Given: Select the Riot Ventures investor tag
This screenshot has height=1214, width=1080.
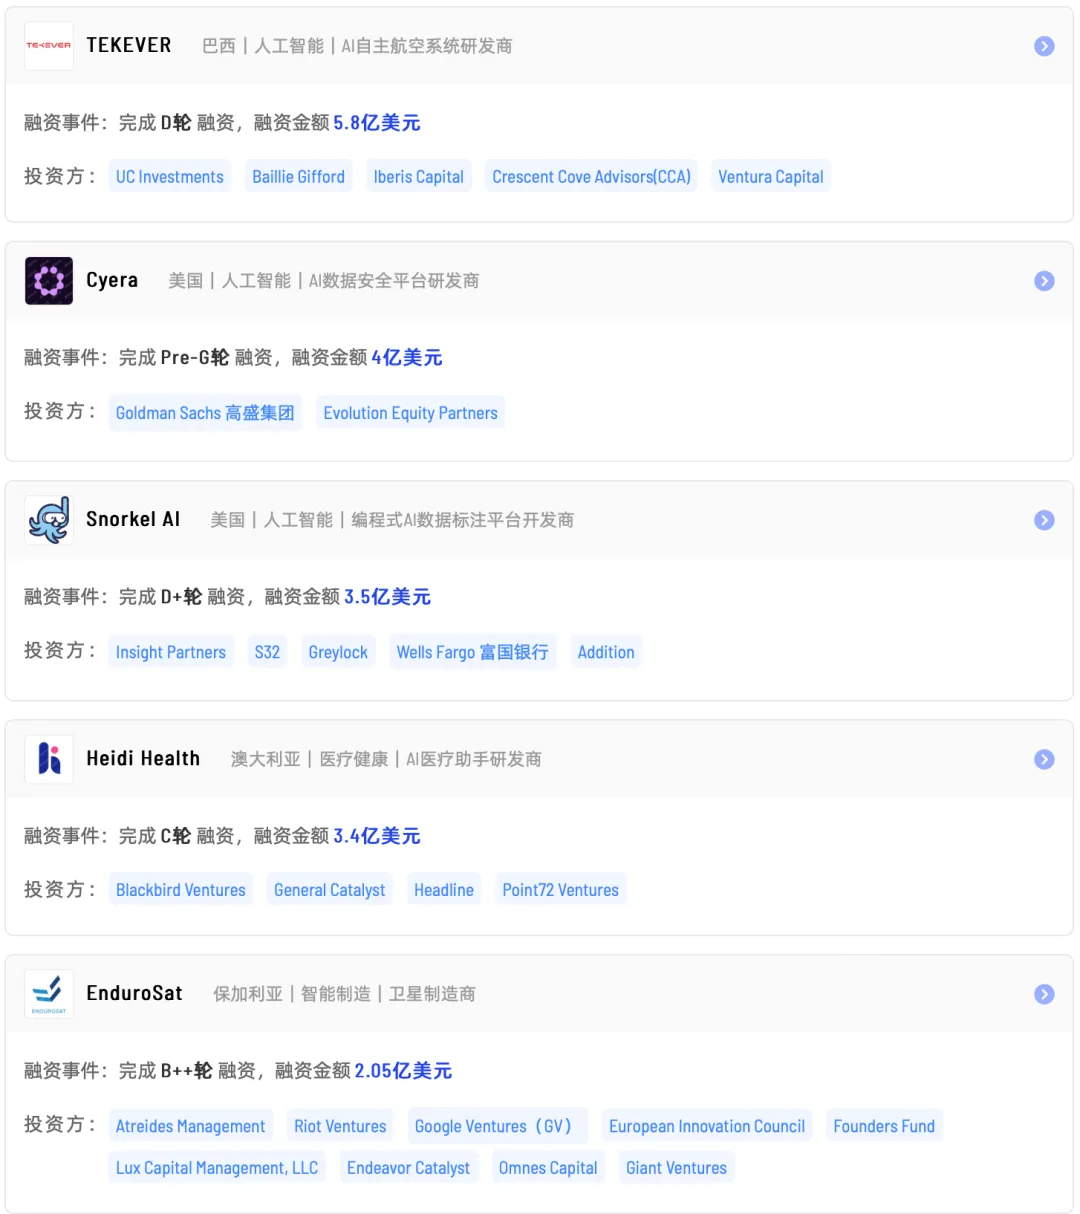Looking at the screenshot, I should [340, 1126].
